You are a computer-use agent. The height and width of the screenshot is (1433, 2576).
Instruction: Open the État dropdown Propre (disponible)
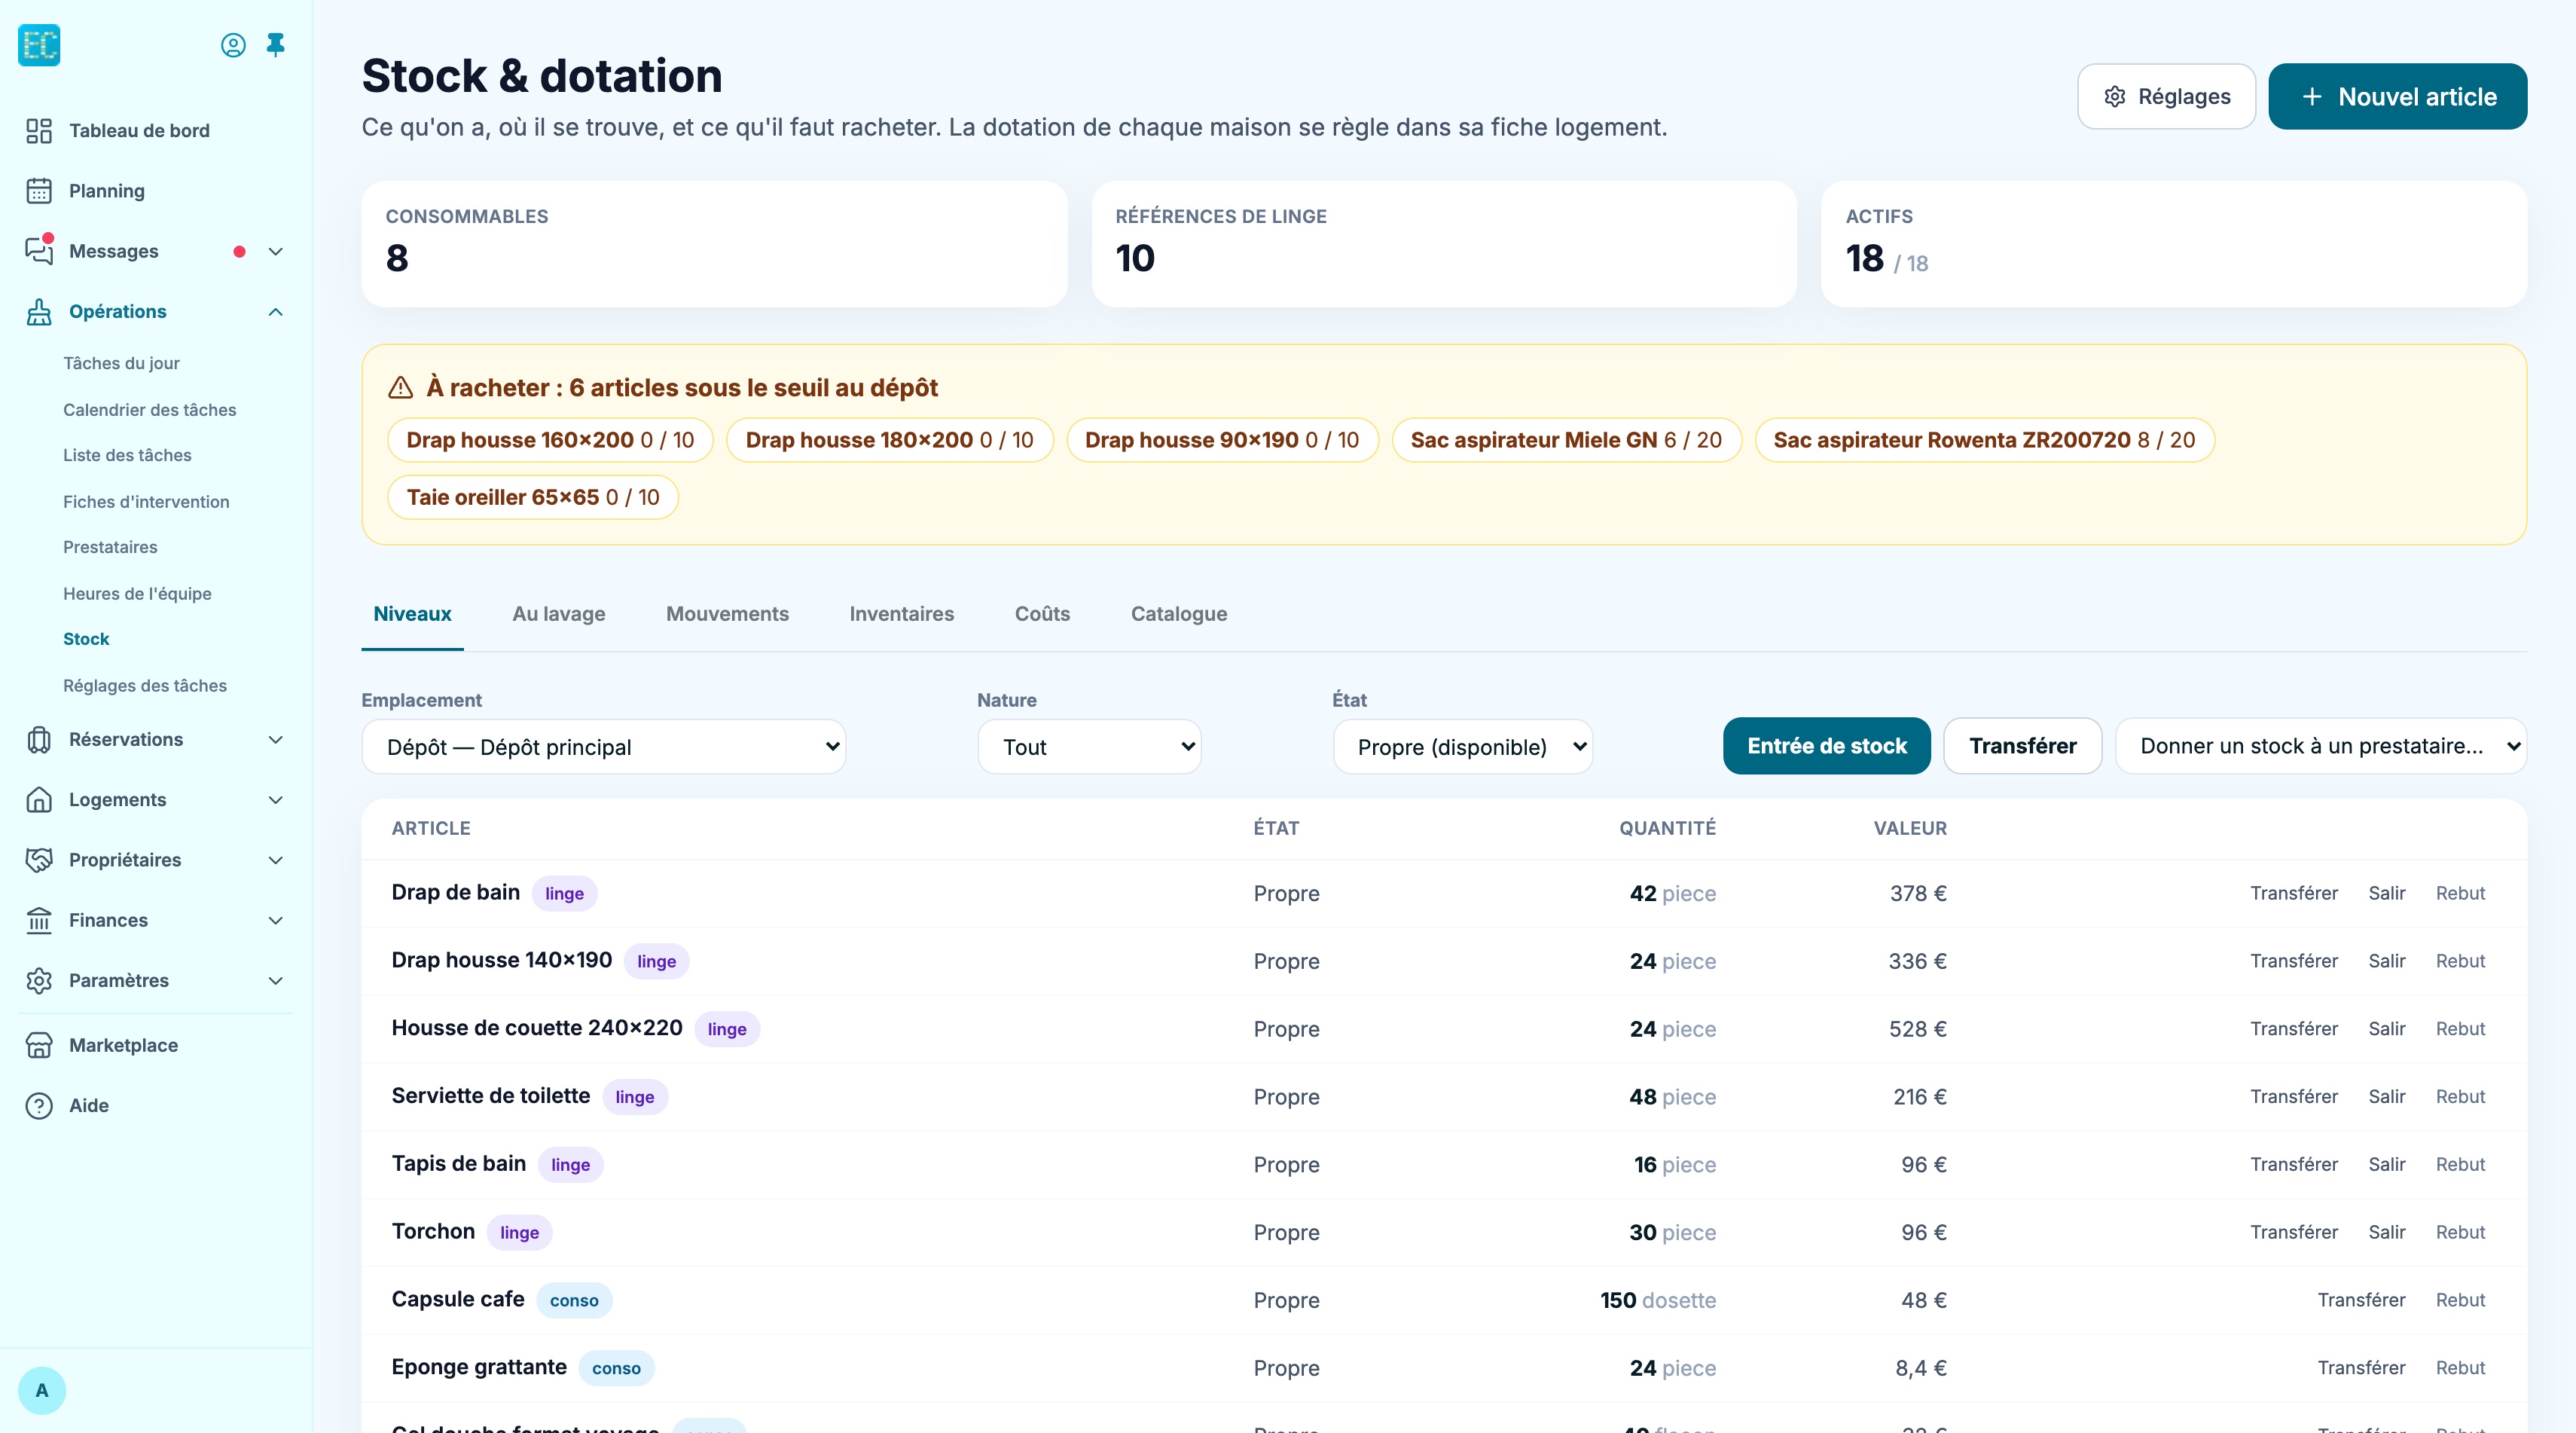tap(1463, 747)
